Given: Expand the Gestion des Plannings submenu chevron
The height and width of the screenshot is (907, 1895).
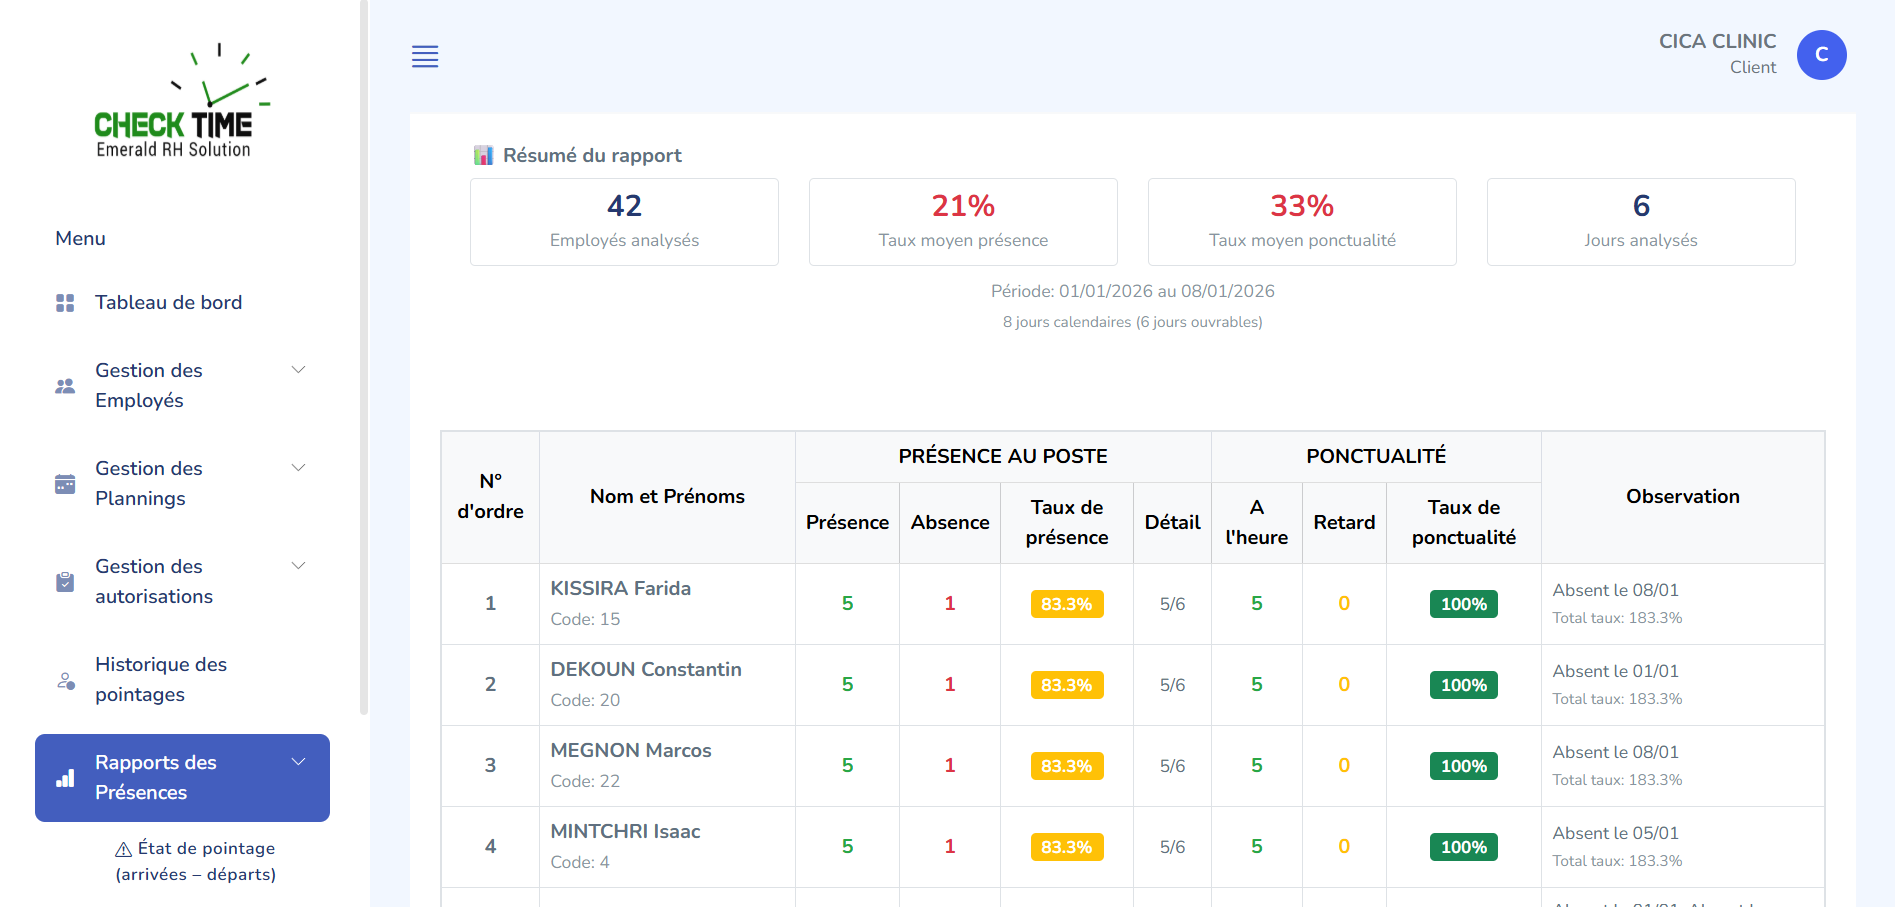Looking at the screenshot, I should [298, 467].
